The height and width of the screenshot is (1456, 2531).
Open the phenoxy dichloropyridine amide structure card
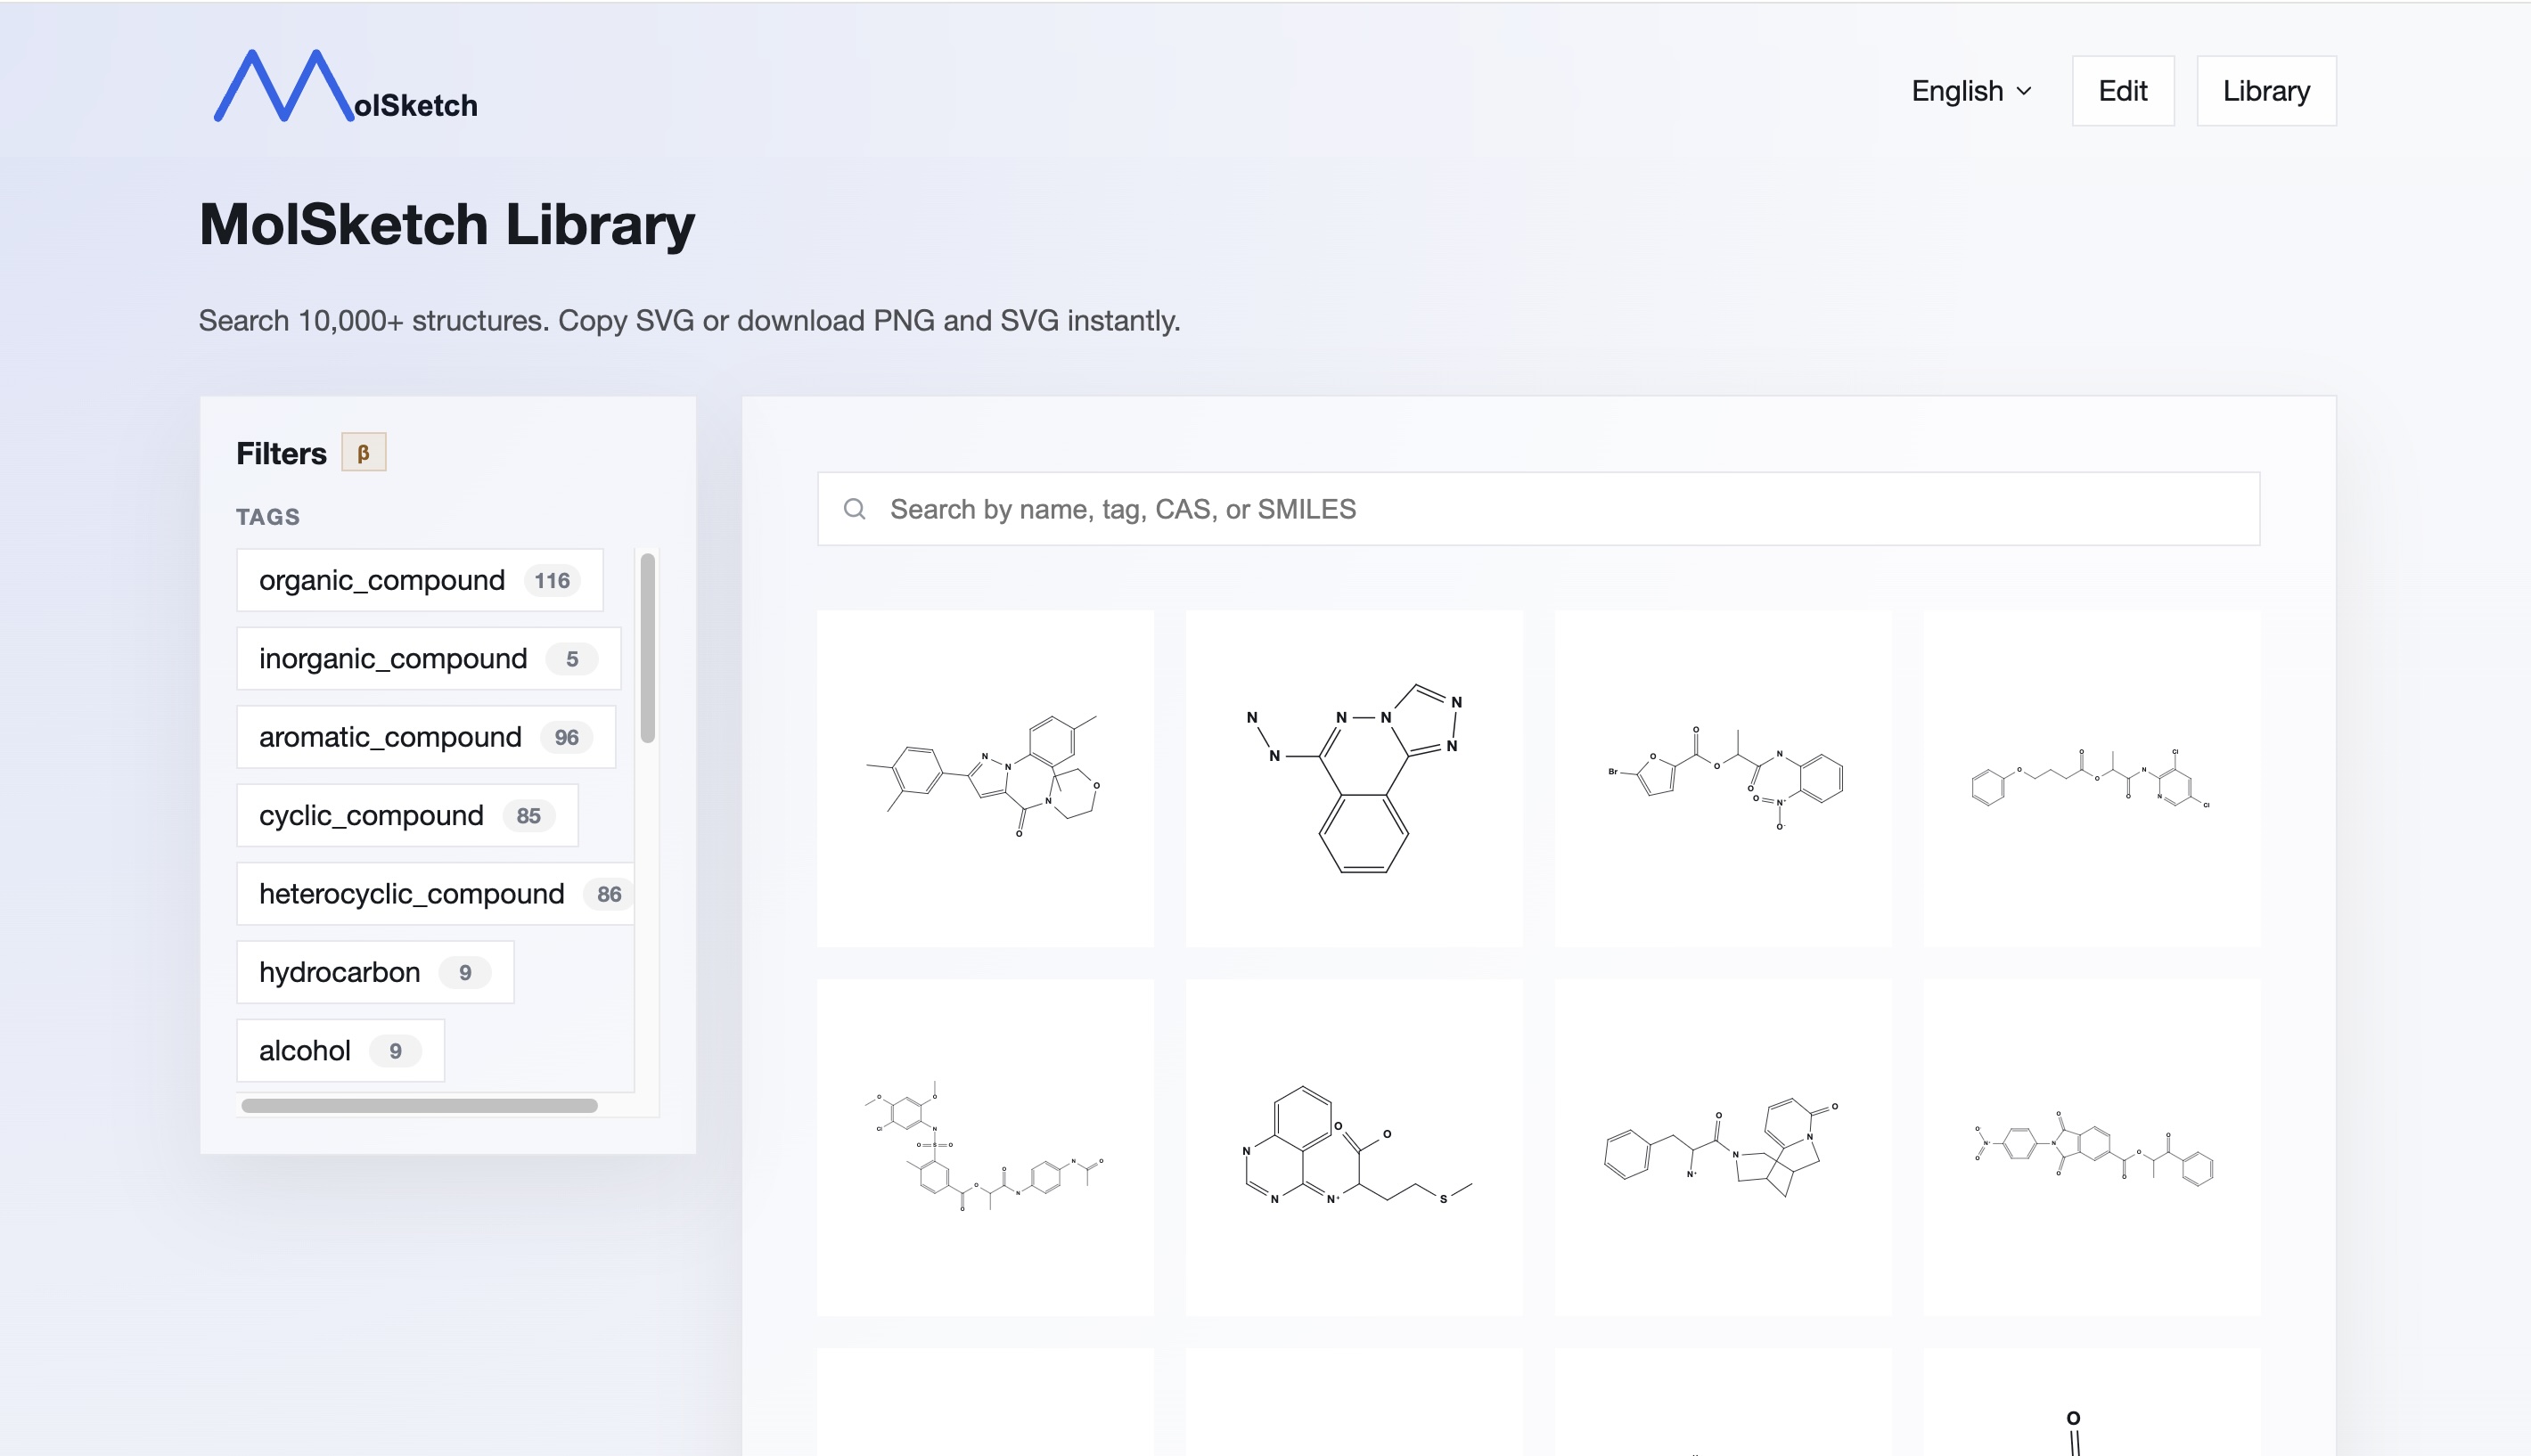pos(2092,778)
